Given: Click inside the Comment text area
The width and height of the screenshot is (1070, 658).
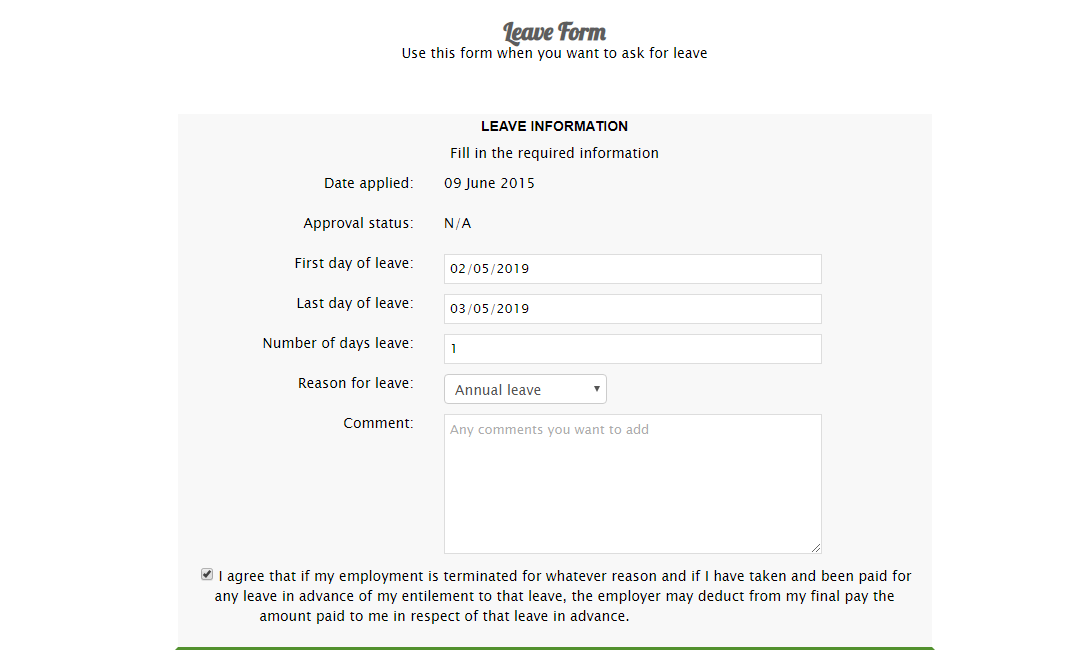Looking at the screenshot, I should (x=633, y=484).
